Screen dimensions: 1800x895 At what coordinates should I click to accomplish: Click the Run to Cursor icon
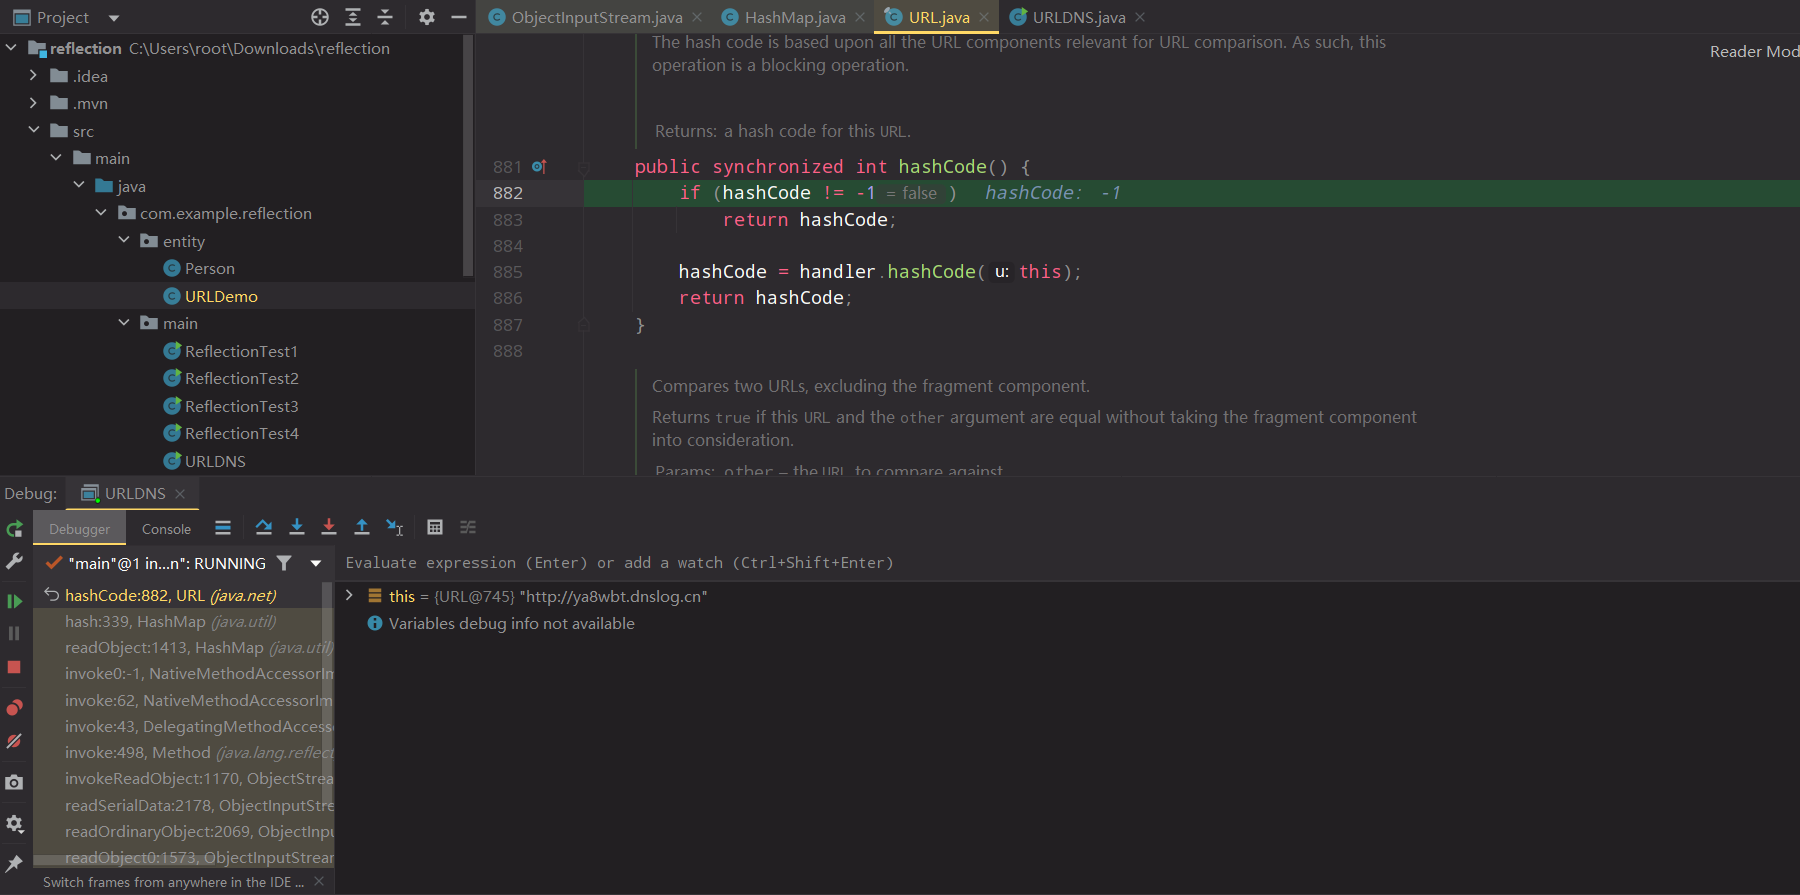(x=395, y=527)
